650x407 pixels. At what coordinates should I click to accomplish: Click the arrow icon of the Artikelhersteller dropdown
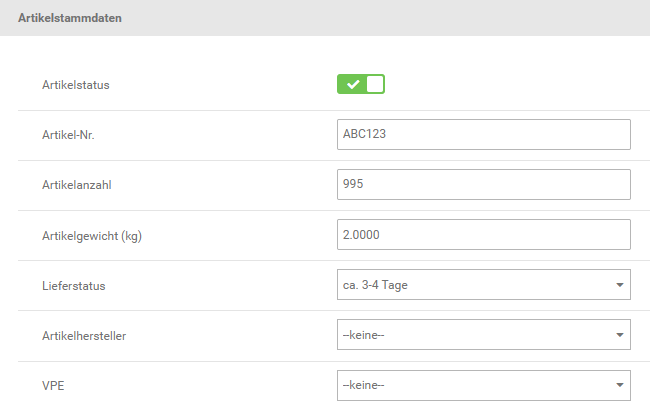click(x=620, y=335)
